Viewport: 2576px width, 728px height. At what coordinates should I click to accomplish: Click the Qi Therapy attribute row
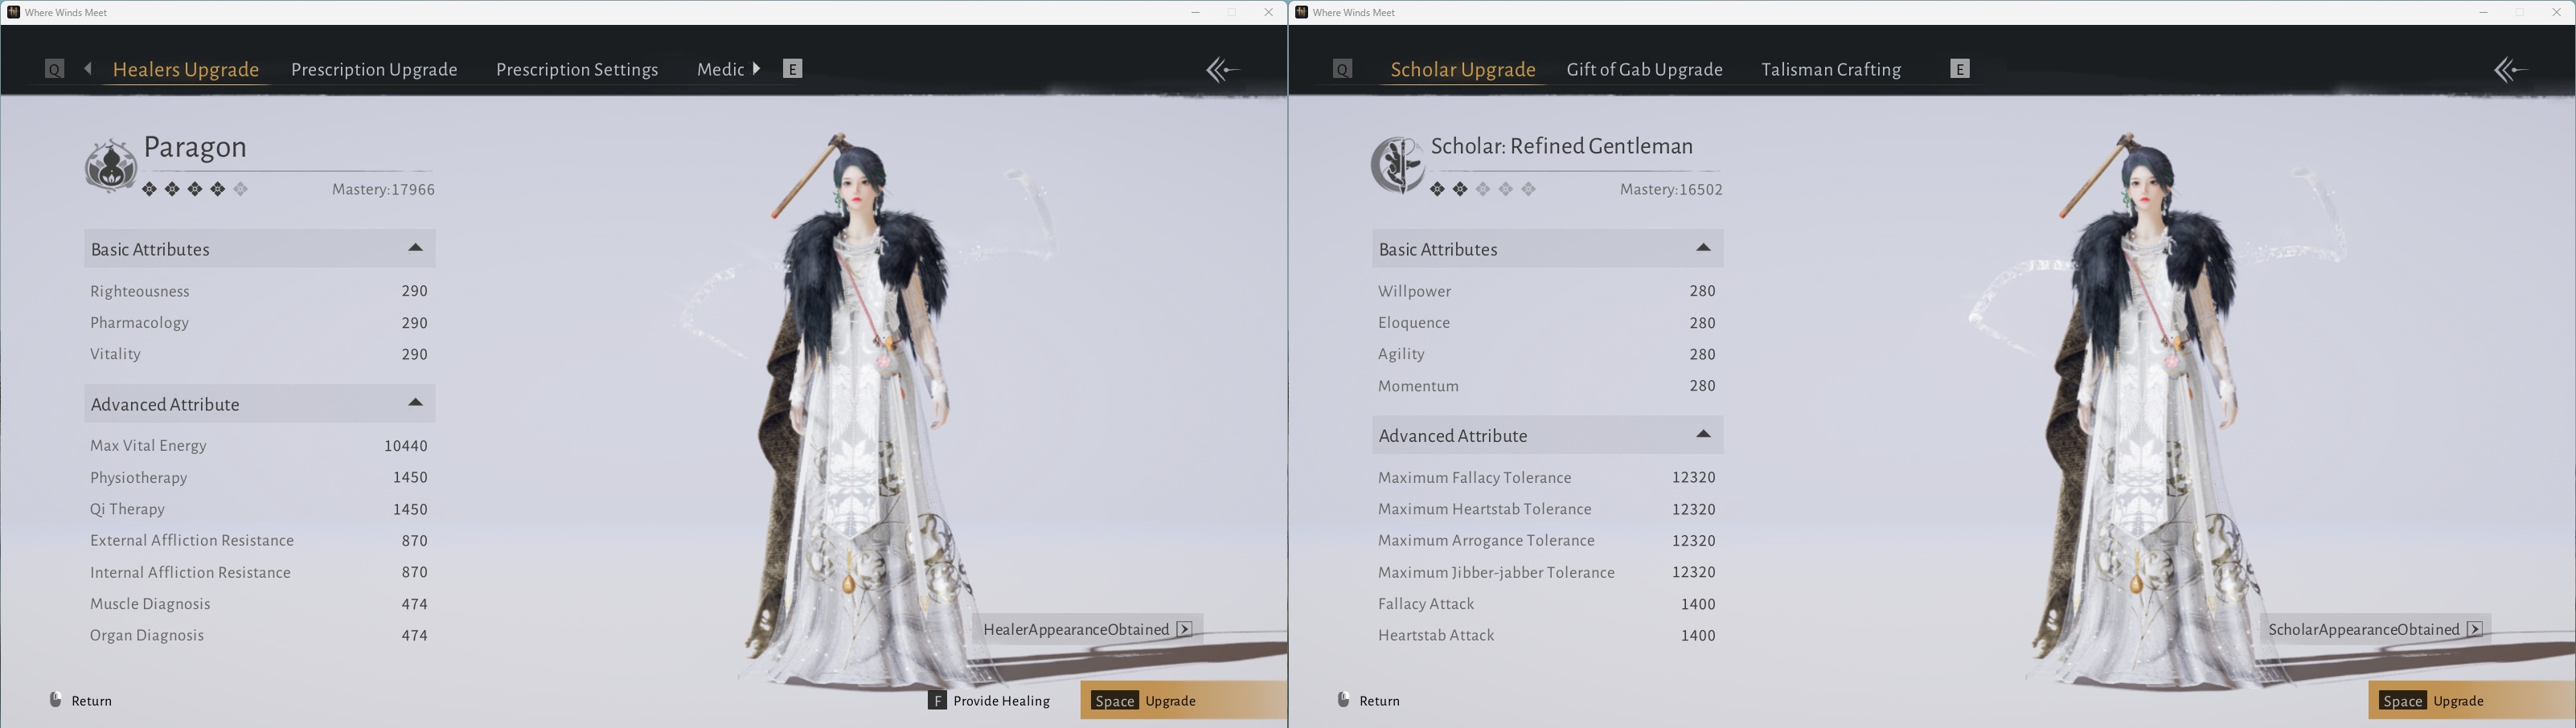pos(259,509)
